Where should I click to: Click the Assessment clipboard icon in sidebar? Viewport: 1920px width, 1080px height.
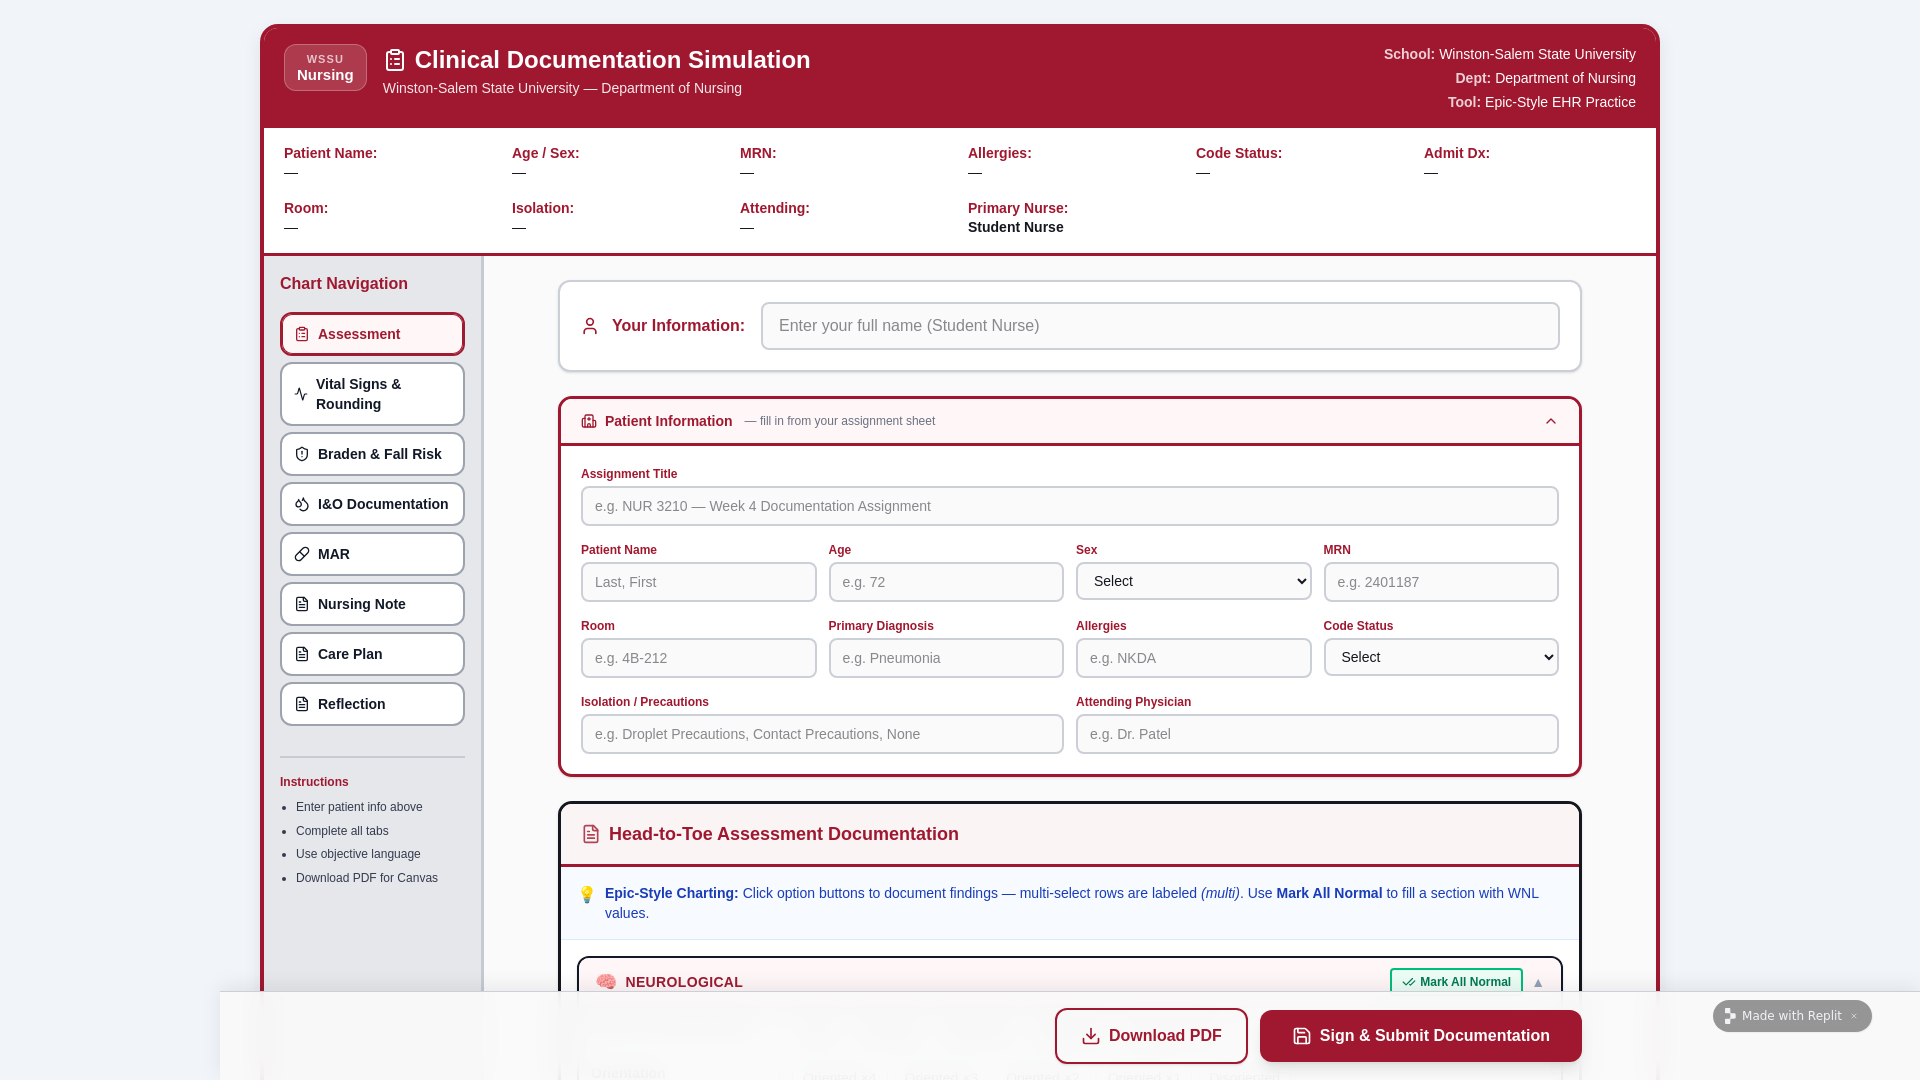(302, 334)
